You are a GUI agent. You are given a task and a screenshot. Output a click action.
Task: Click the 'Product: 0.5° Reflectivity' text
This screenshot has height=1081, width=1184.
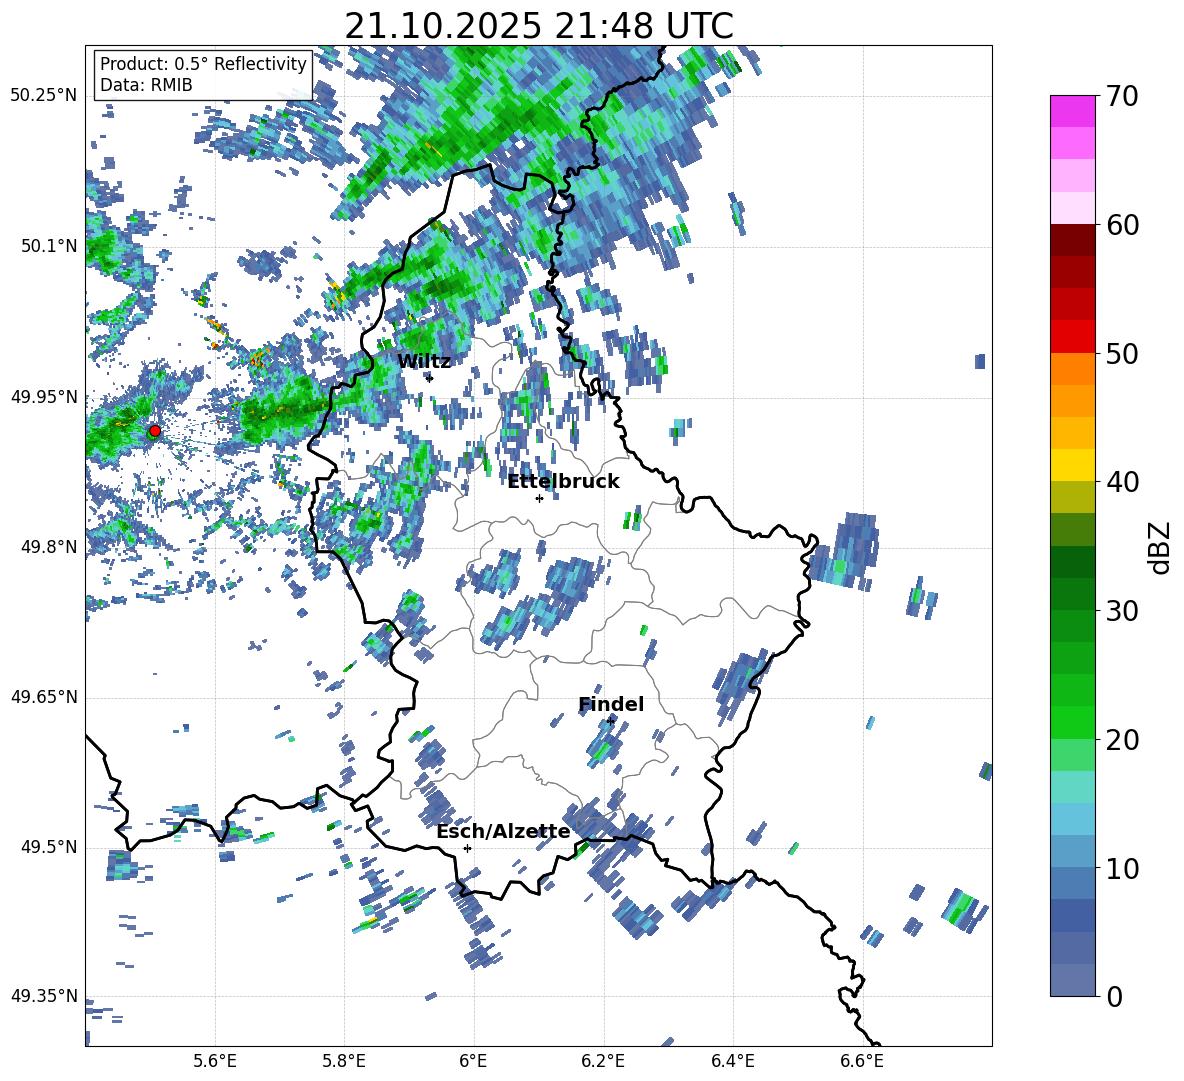coord(203,64)
